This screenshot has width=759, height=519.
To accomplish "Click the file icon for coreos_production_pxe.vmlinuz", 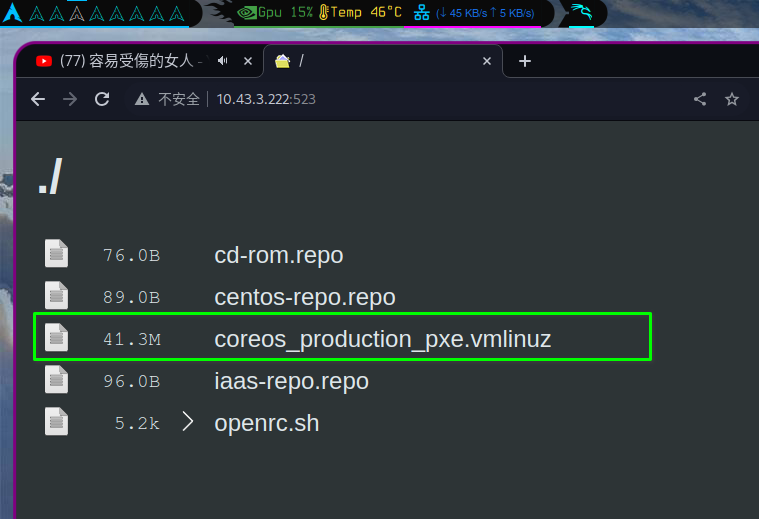I will pos(57,337).
